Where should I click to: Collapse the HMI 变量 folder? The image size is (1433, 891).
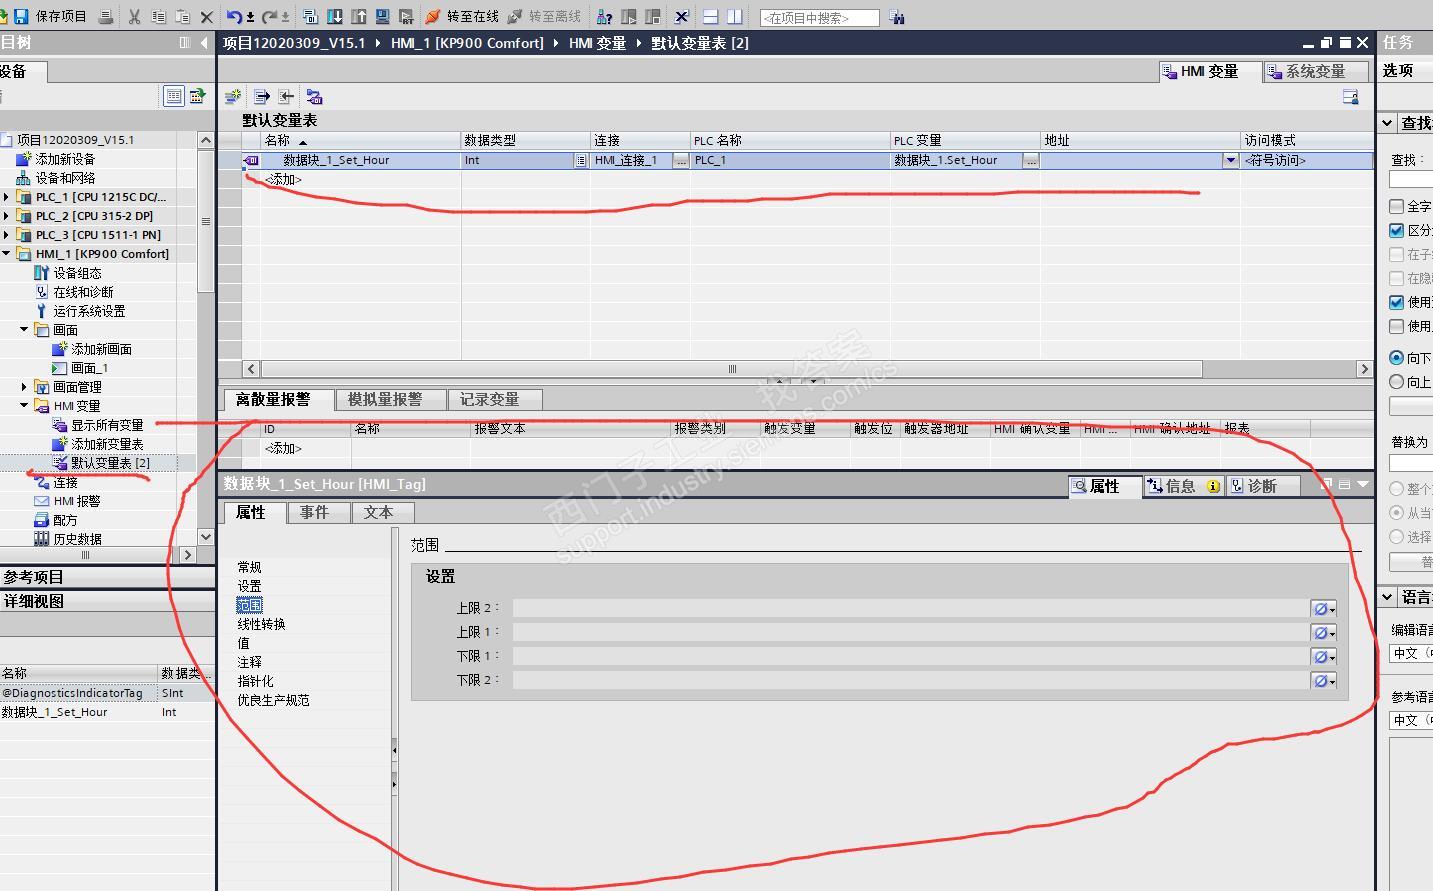pyautogui.click(x=25, y=406)
